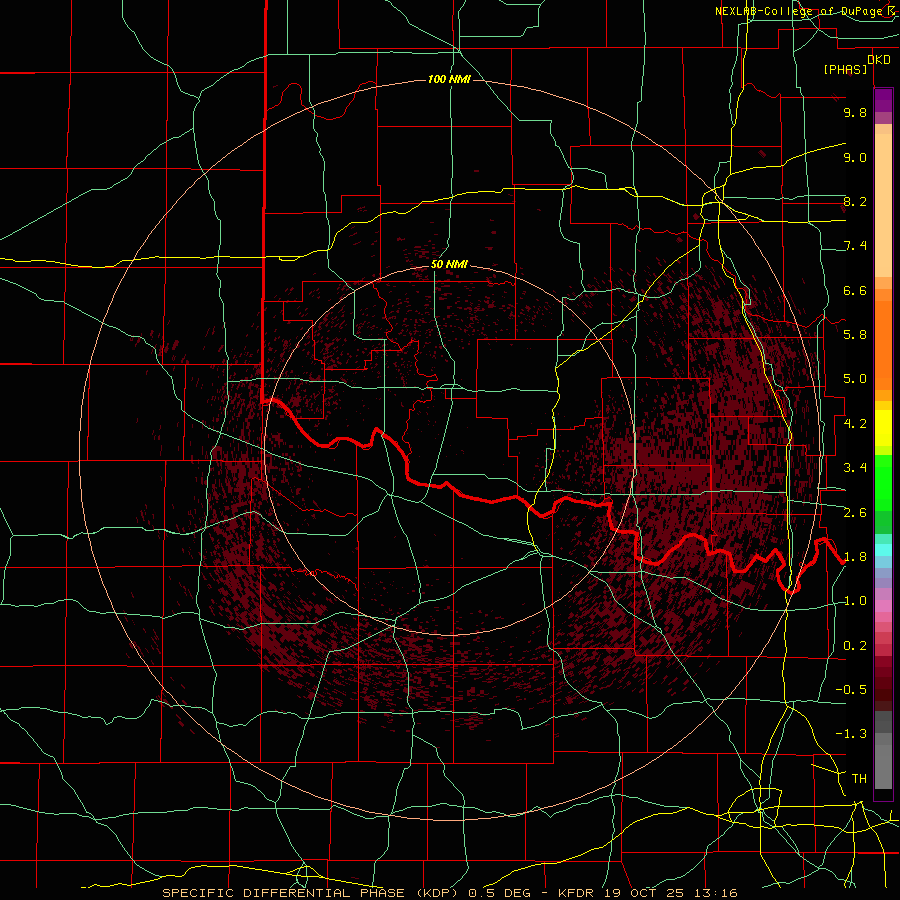900x900 pixels.
Task: Click the 4.2 value on the scale
Action: click(855, 424)
